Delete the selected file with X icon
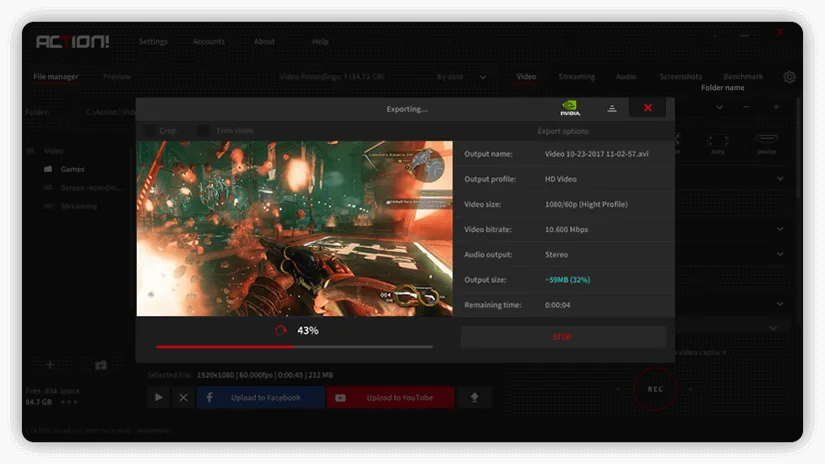Viewport: 825px width, 464px height. (183, 398)
